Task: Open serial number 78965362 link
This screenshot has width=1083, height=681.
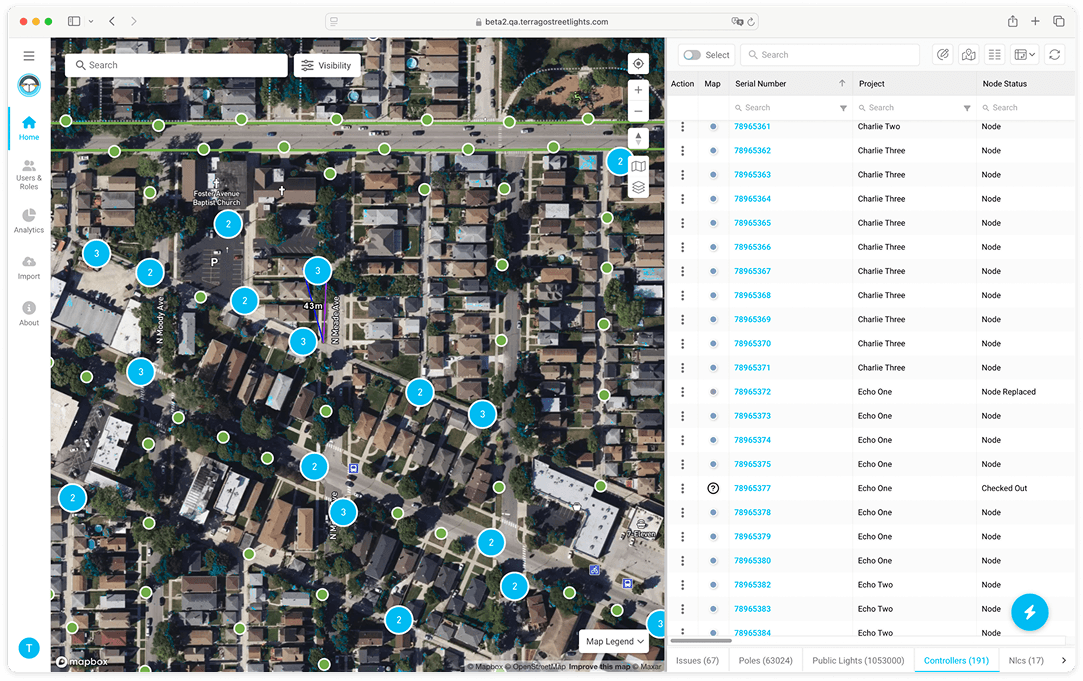Action: tap(752, 151)
